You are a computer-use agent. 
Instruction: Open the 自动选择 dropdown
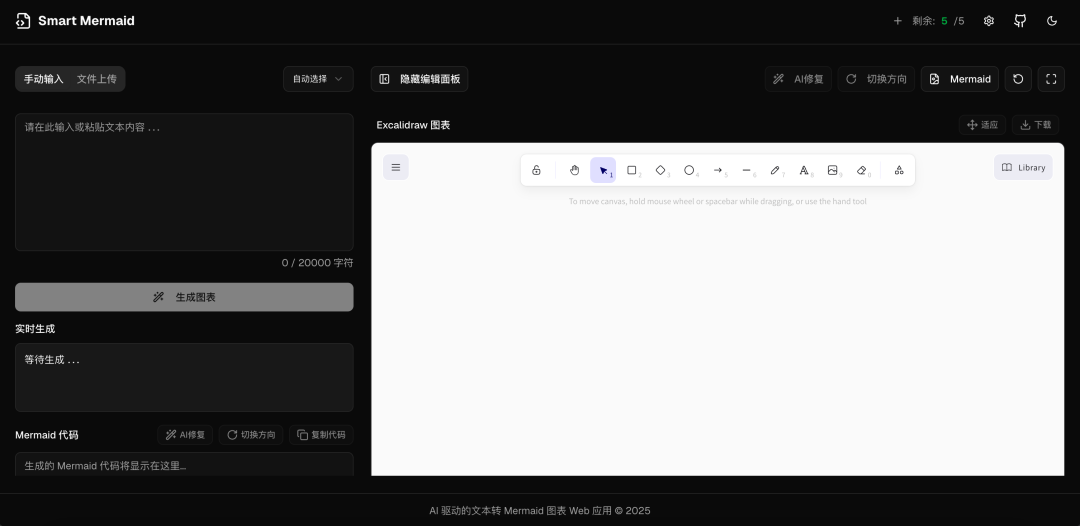(318, 79)
